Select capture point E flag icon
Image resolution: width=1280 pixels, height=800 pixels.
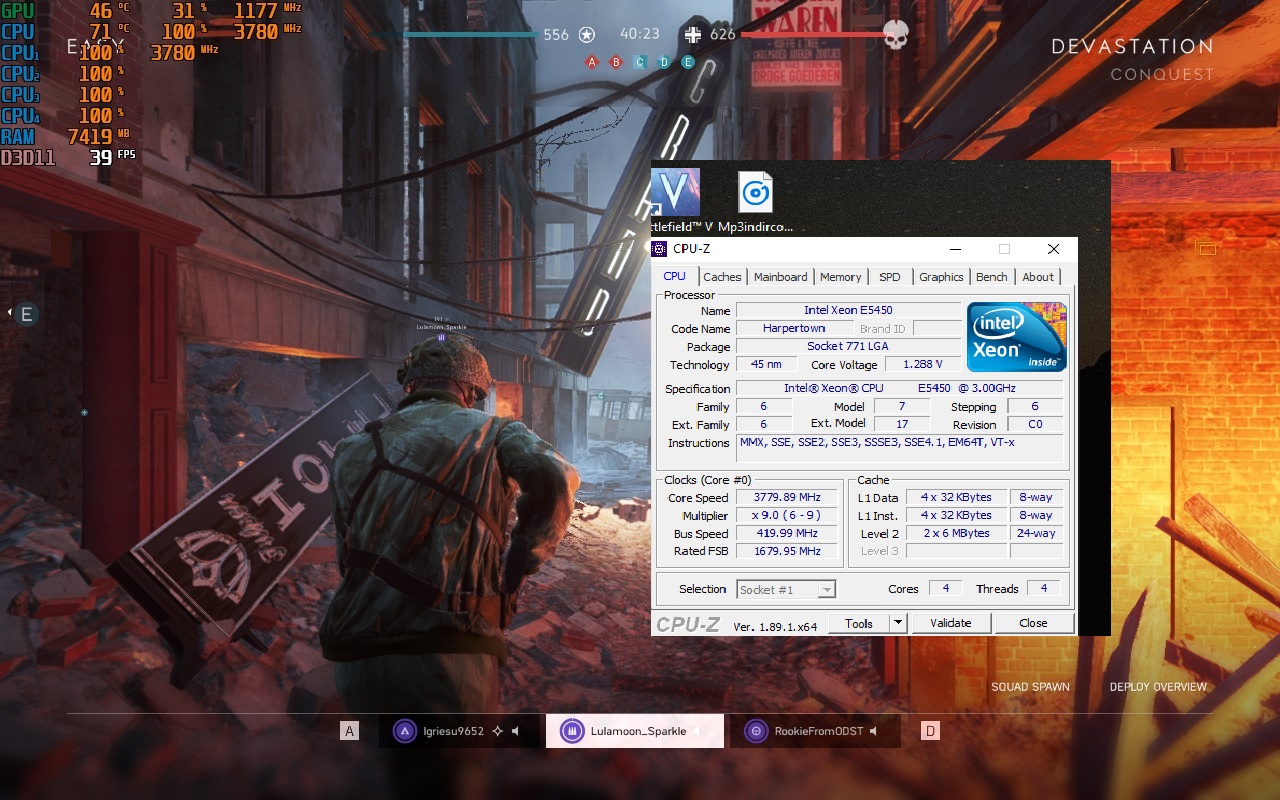click(x=688, y=62)
